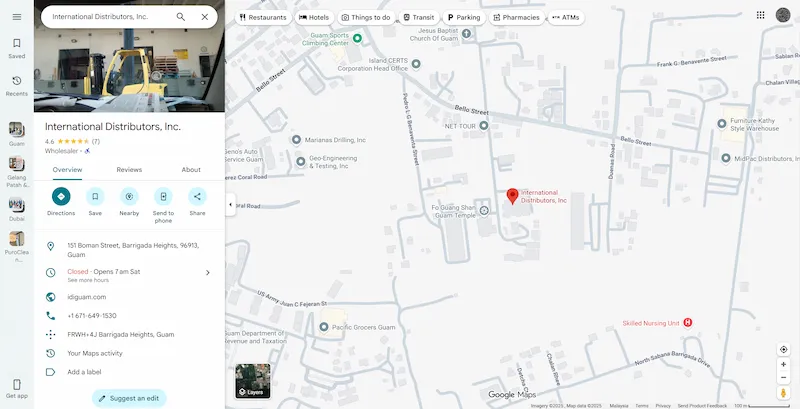Click the Guam Sports Climbing Center marker
The image size is (800, 409).
click(357, 38)
